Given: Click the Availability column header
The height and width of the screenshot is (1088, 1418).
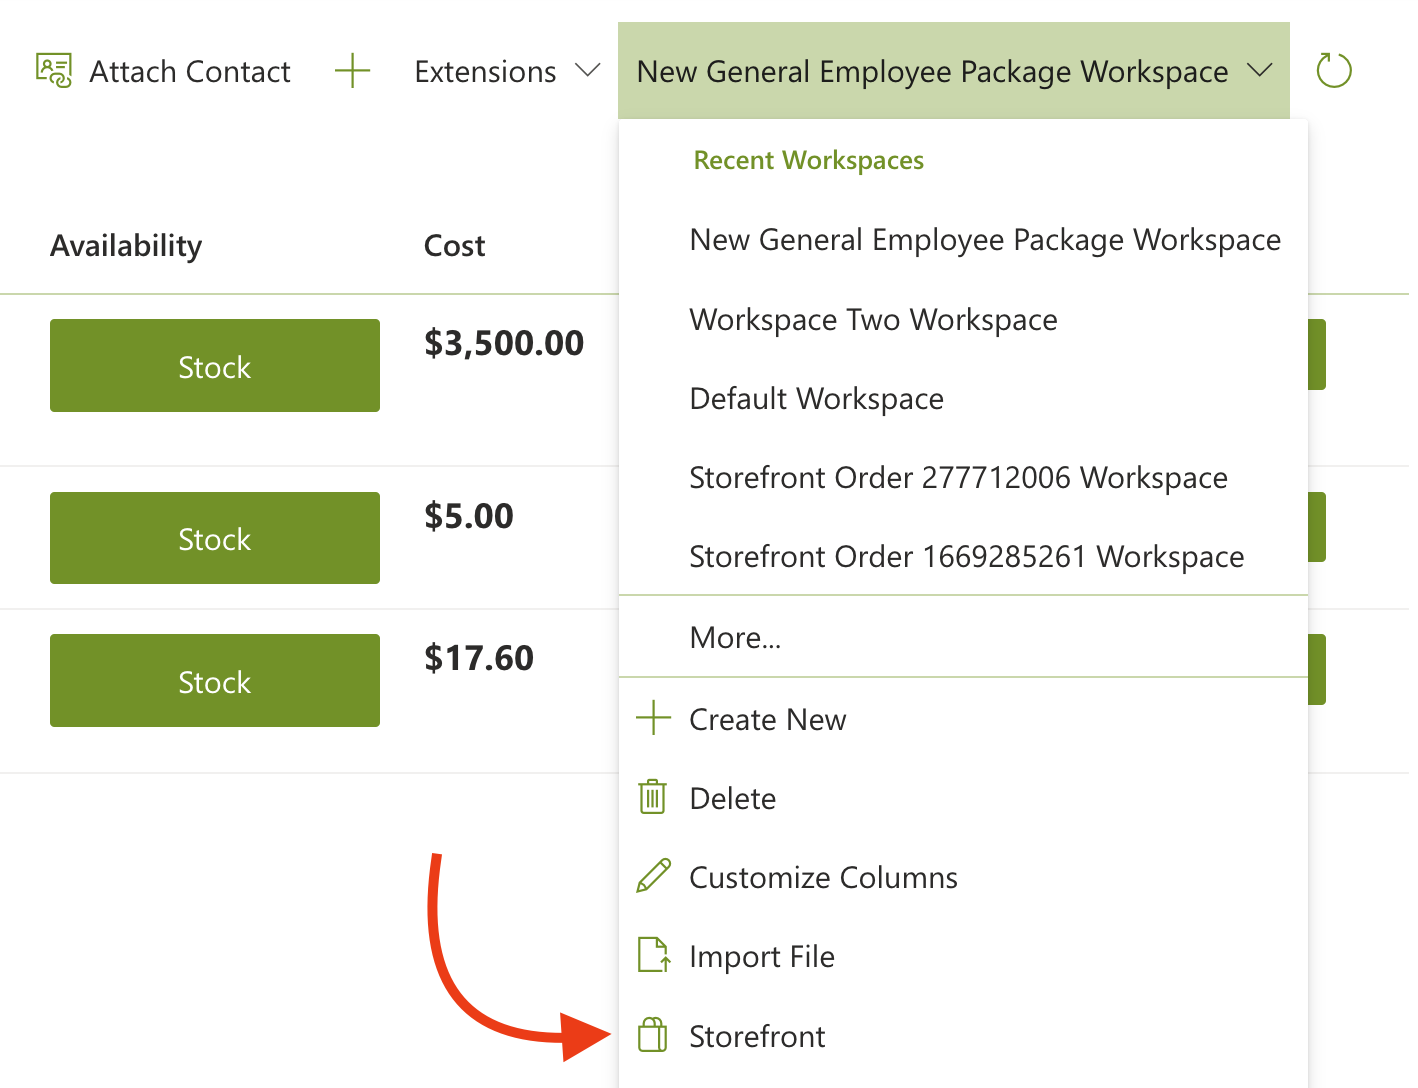Looking at the screenshot, I should [x=126, y=245].
